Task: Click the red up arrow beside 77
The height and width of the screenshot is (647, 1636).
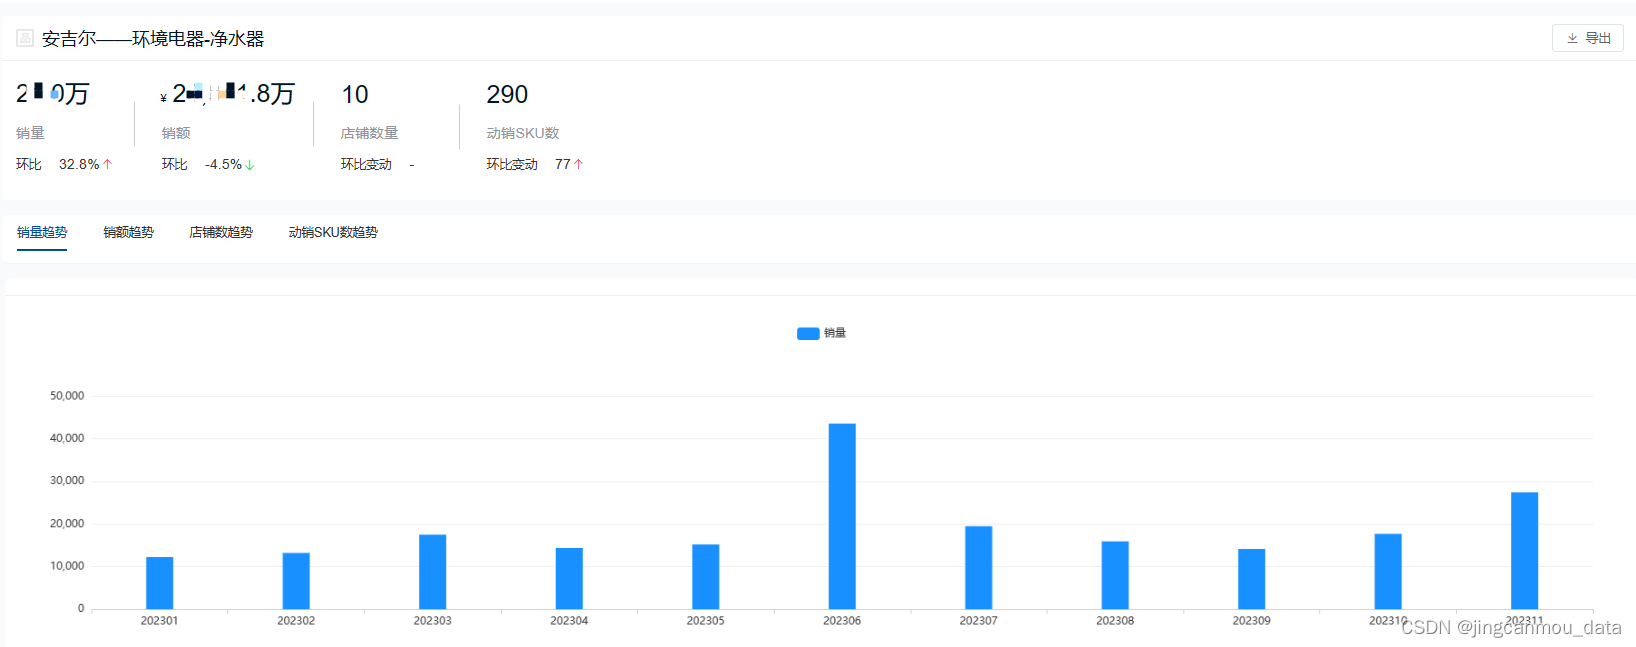Action: pos(578,164)
